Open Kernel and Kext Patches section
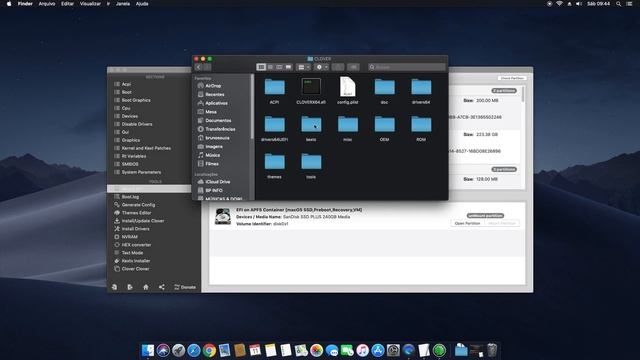 tap(146, 148)
